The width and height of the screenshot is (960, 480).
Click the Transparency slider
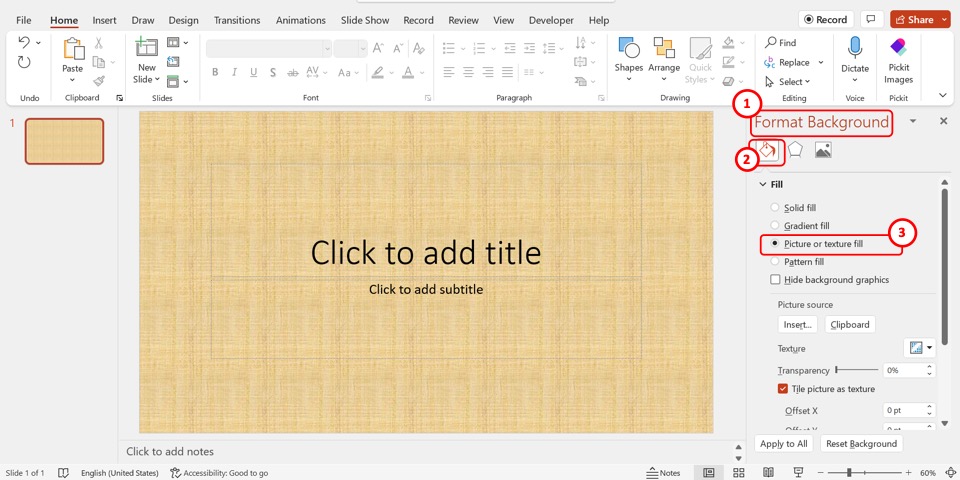(857, 370)
